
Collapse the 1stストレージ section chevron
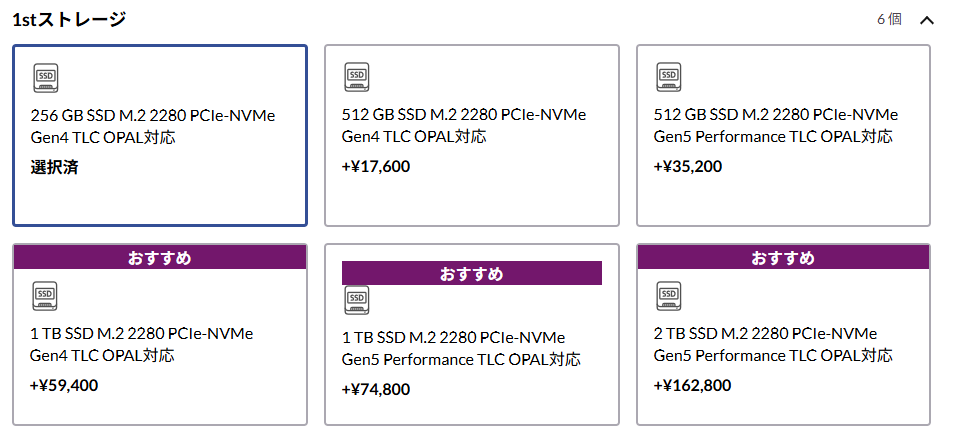point(926,20)
